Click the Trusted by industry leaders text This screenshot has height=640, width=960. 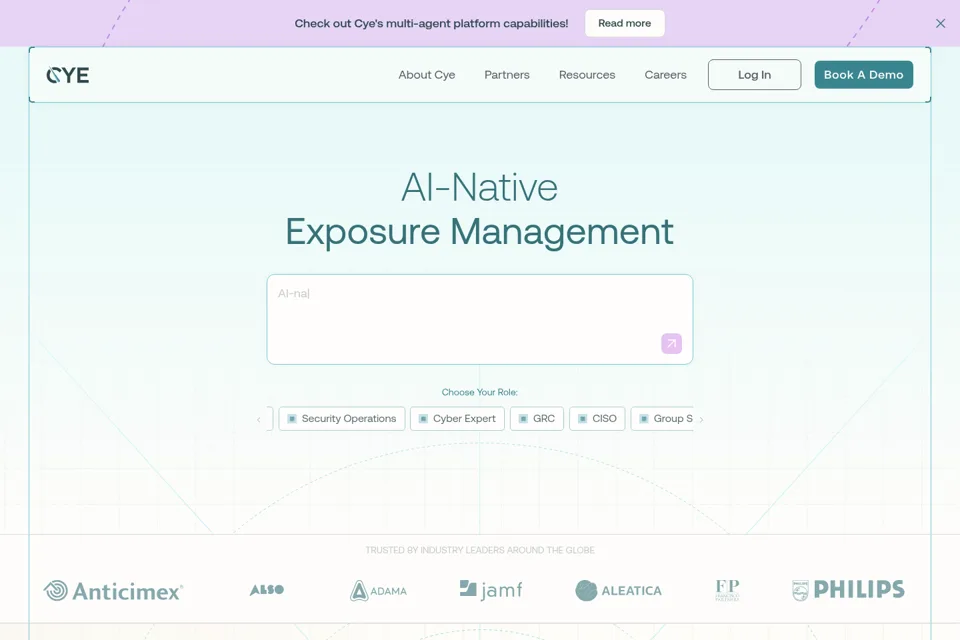click(x=480, y=550)
